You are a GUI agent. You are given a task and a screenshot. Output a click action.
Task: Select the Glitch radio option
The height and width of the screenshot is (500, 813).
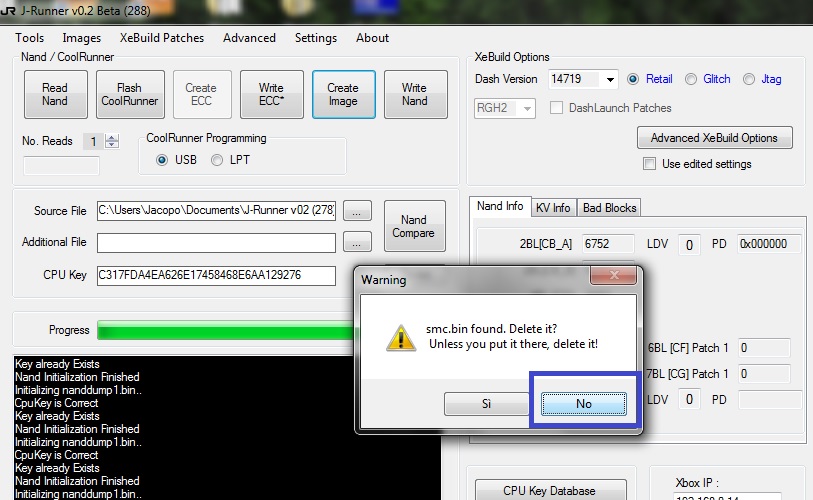[691, 79]
